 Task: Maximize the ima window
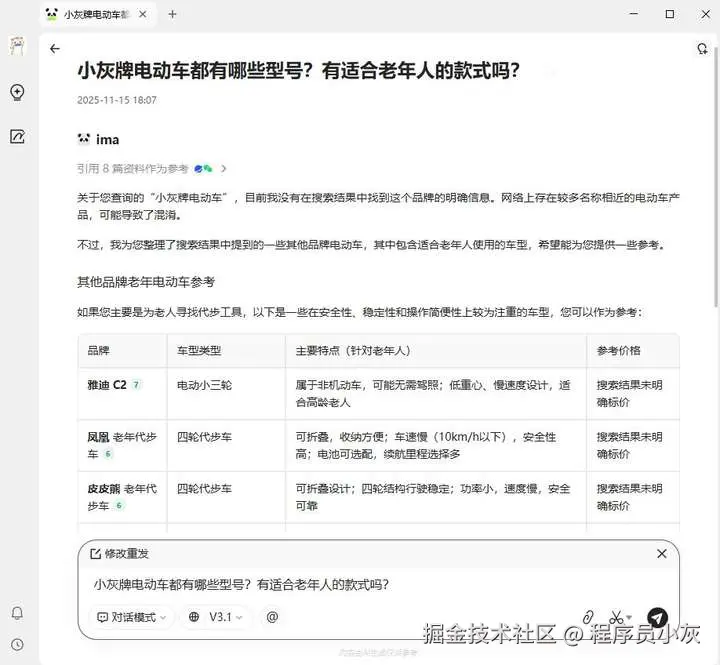tap(670, 14)
